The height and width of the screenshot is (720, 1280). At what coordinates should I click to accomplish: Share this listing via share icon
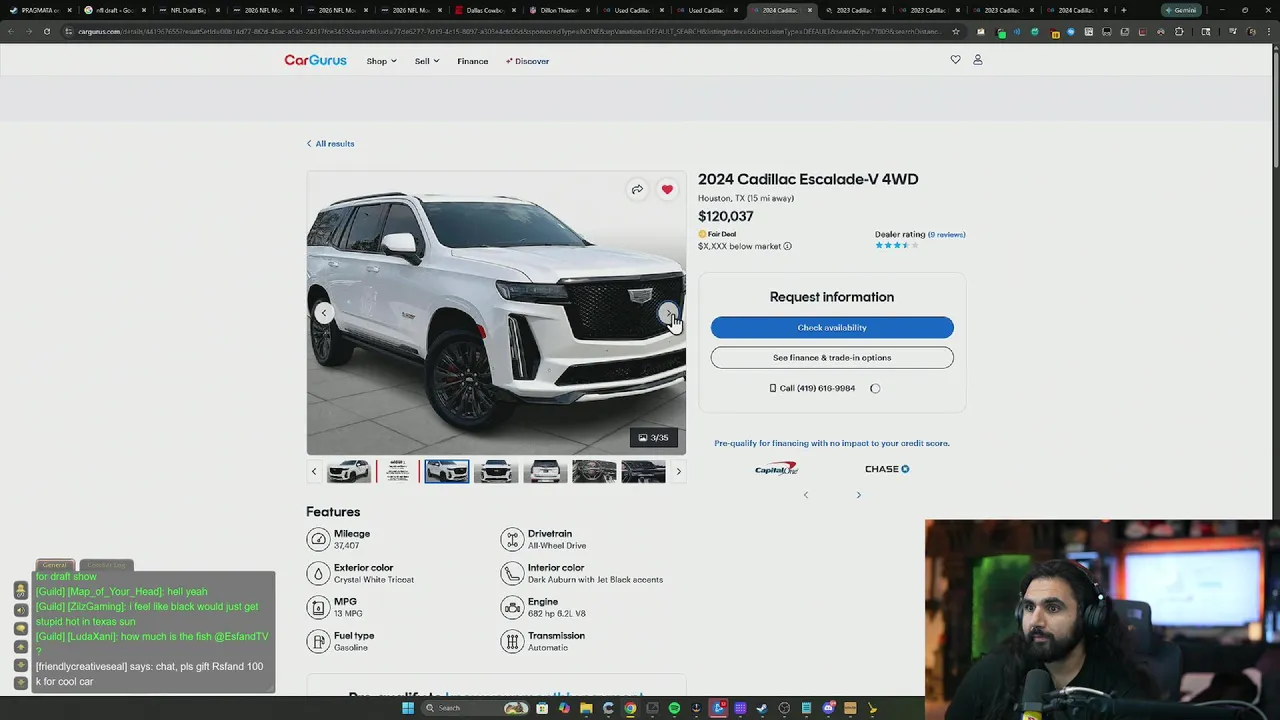click(637, 189)
